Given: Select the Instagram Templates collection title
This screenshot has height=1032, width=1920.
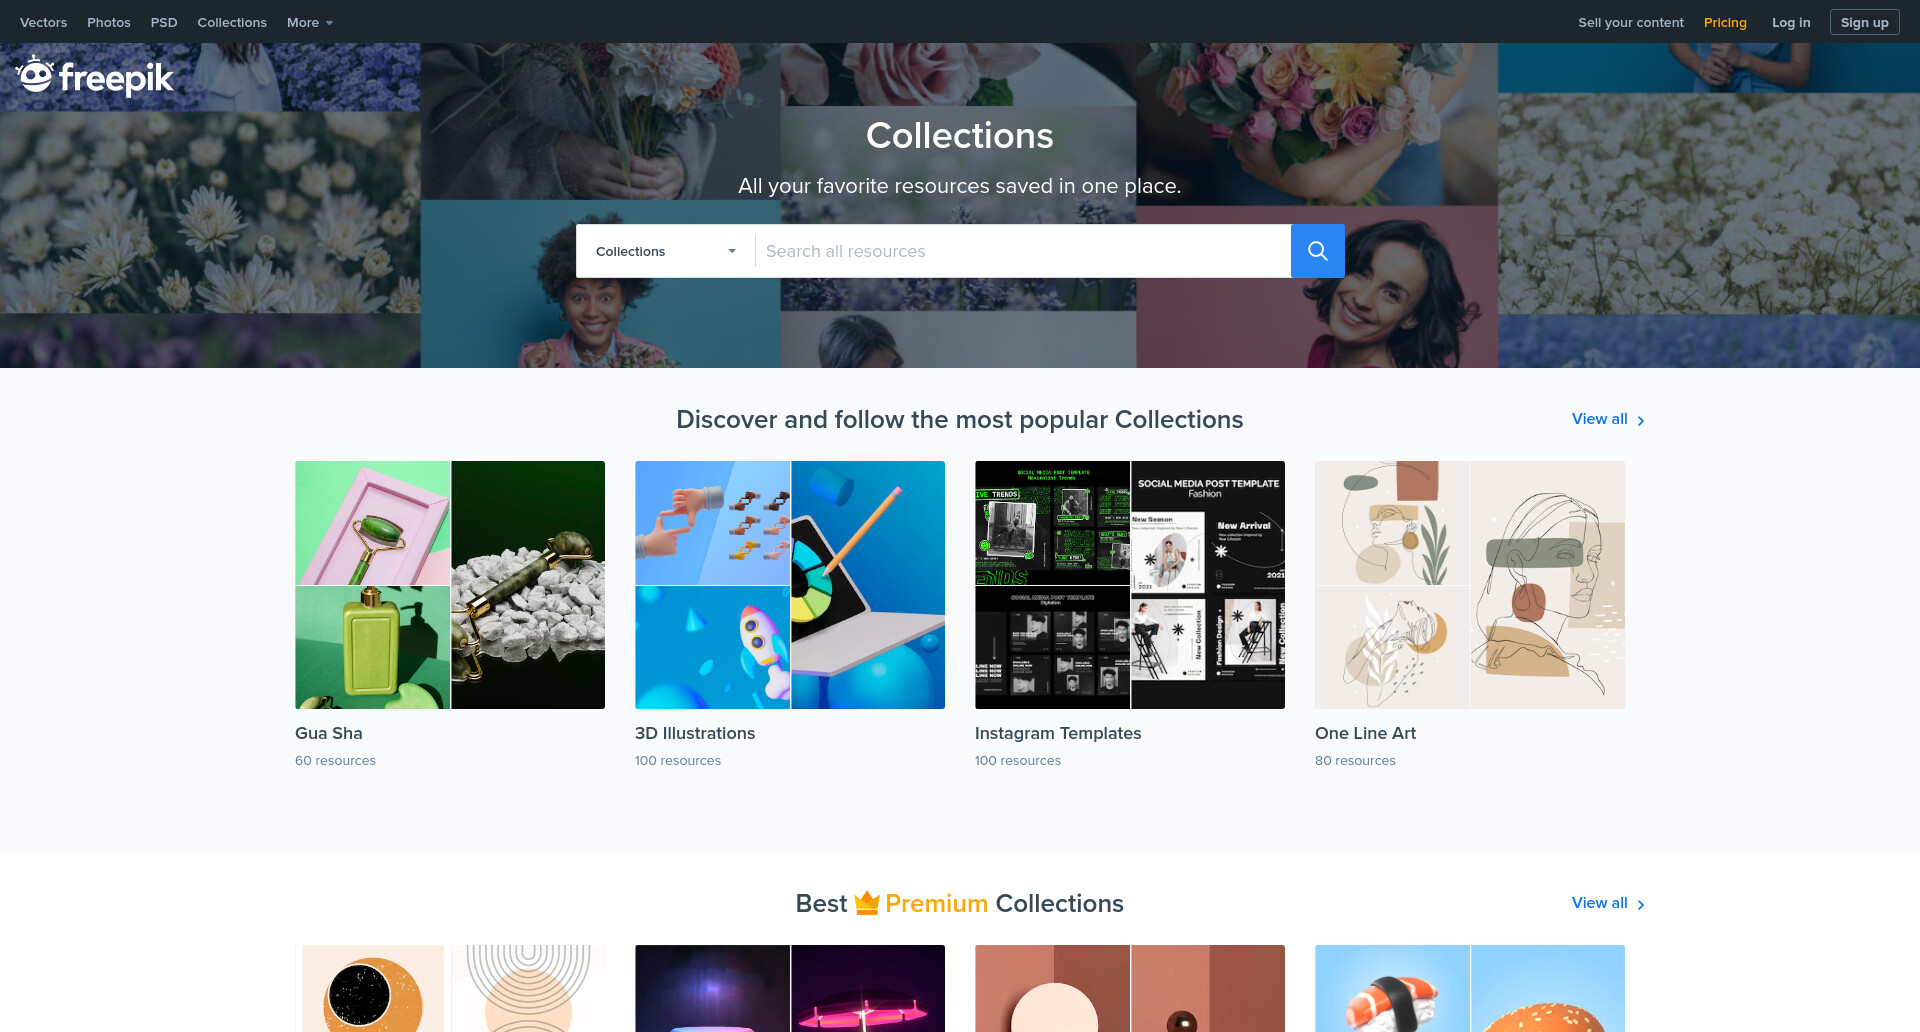Looking at the screenshot, I should (x=1058, y=733).
